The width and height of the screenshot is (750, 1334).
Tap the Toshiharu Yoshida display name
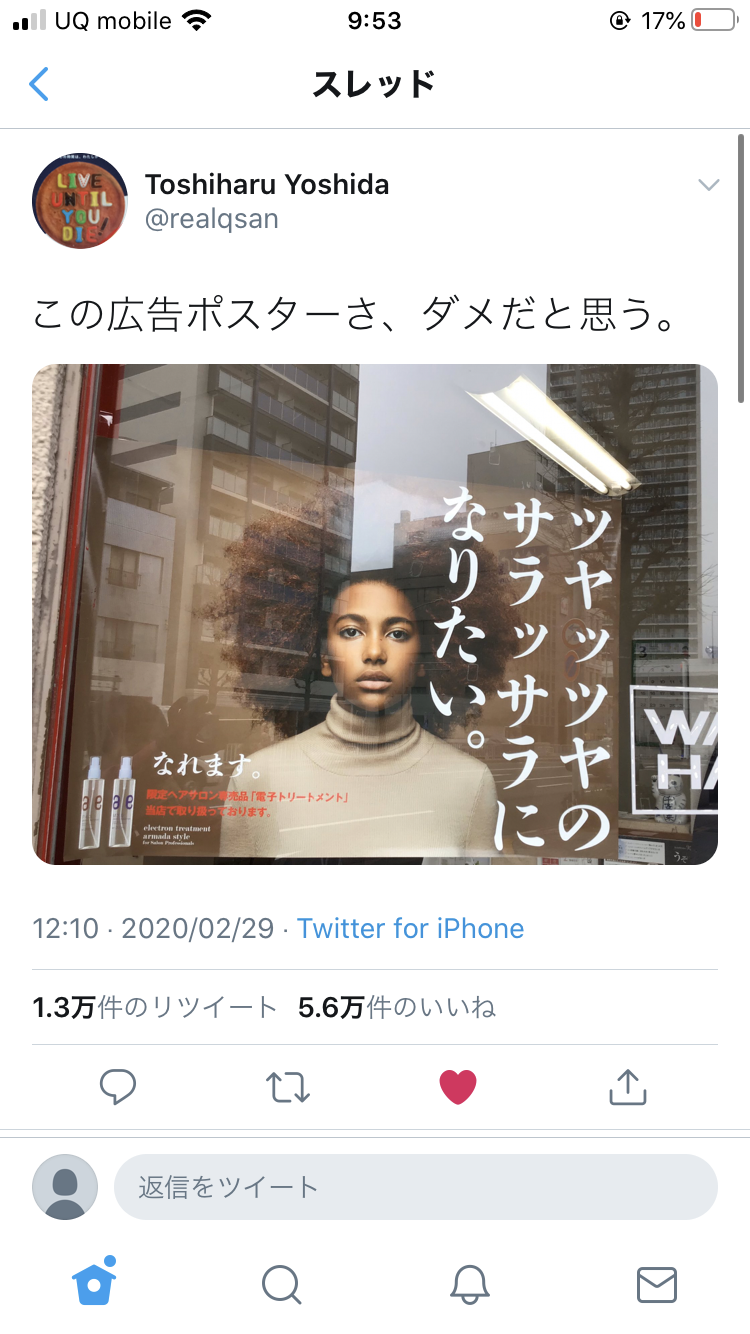267,185
